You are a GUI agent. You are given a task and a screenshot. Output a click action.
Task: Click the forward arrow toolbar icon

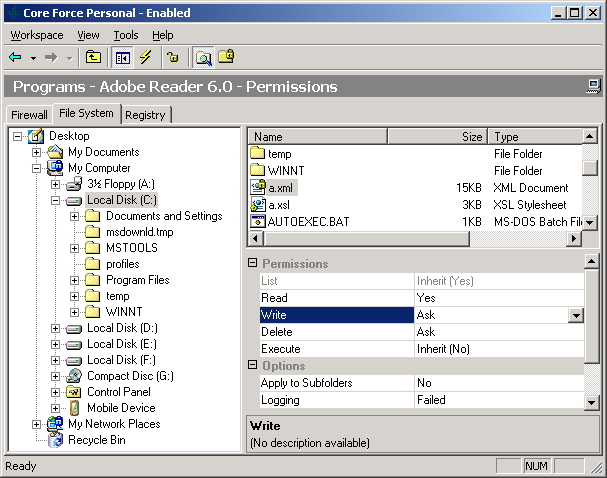[51, 58]
